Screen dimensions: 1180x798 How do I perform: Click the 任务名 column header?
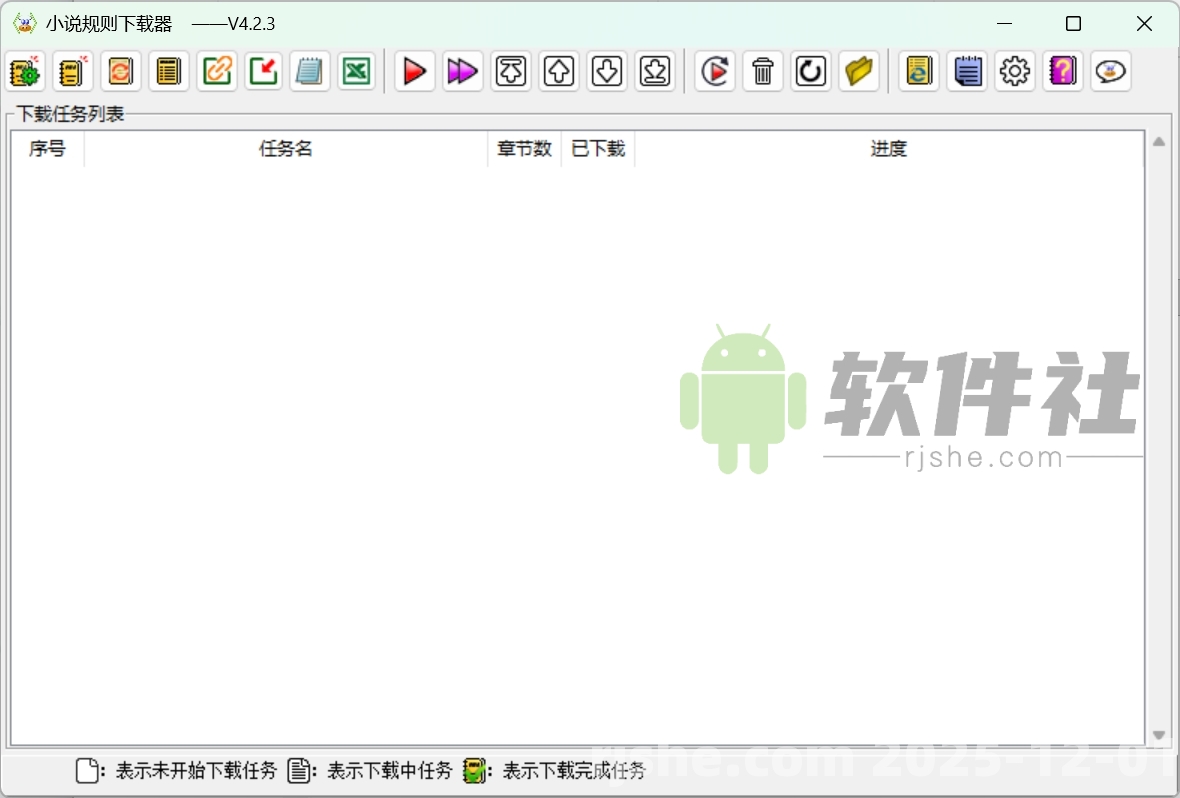286,148
